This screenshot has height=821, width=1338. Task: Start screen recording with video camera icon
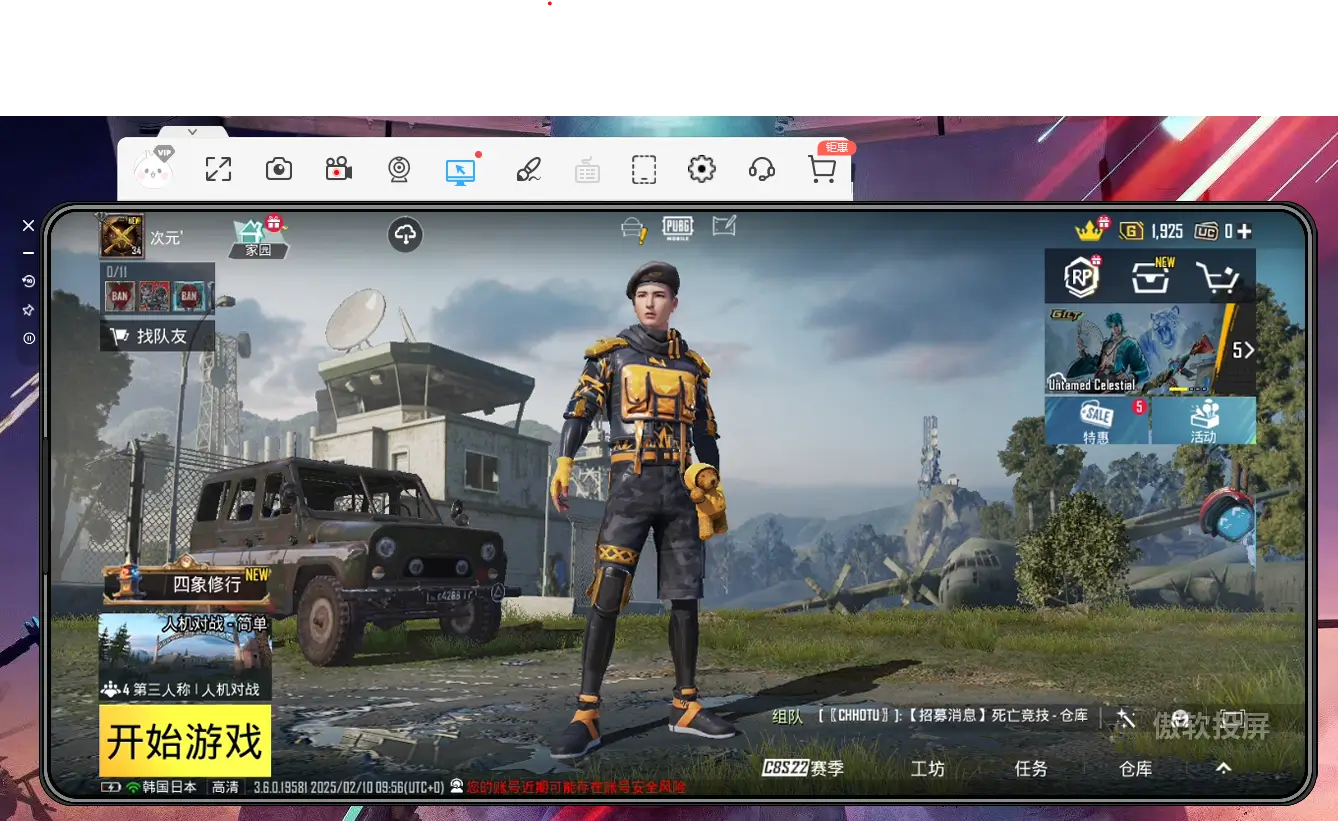point(339,169)
